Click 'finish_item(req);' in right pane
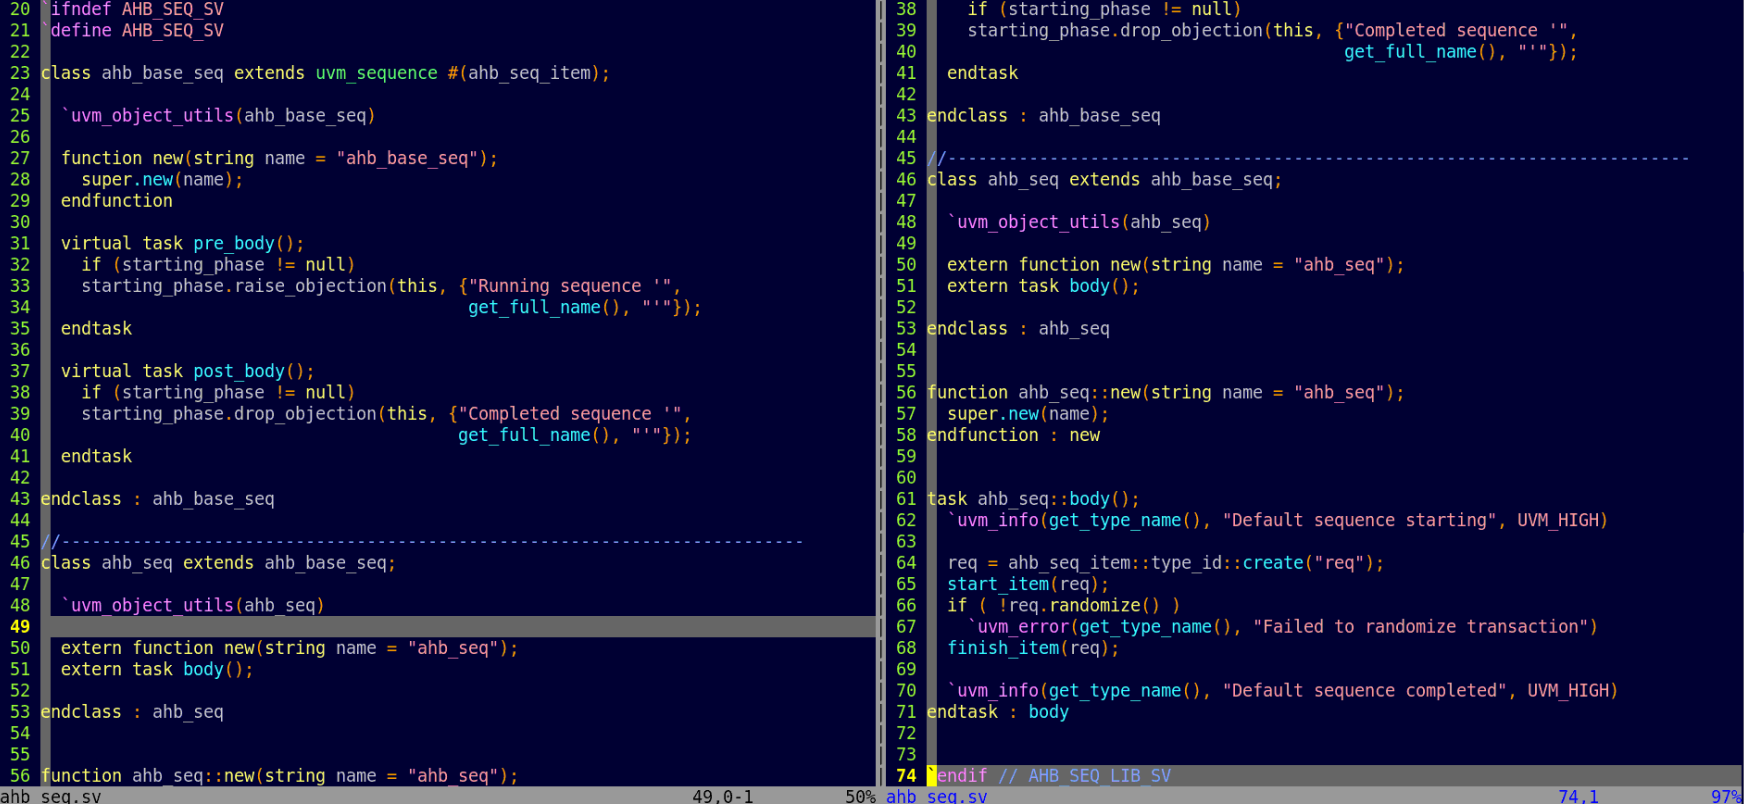Image resolution: width=1744 pixels, height=804 pixels. pyautogui.click(x=1033, y=647)
